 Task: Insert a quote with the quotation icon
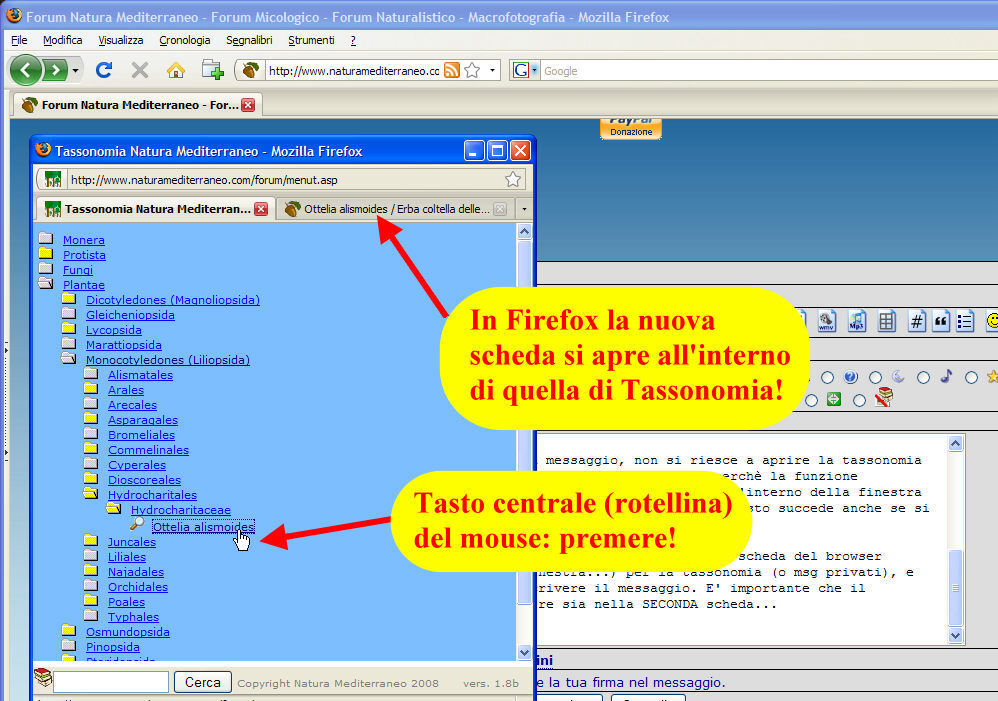[x=941, y=321]
